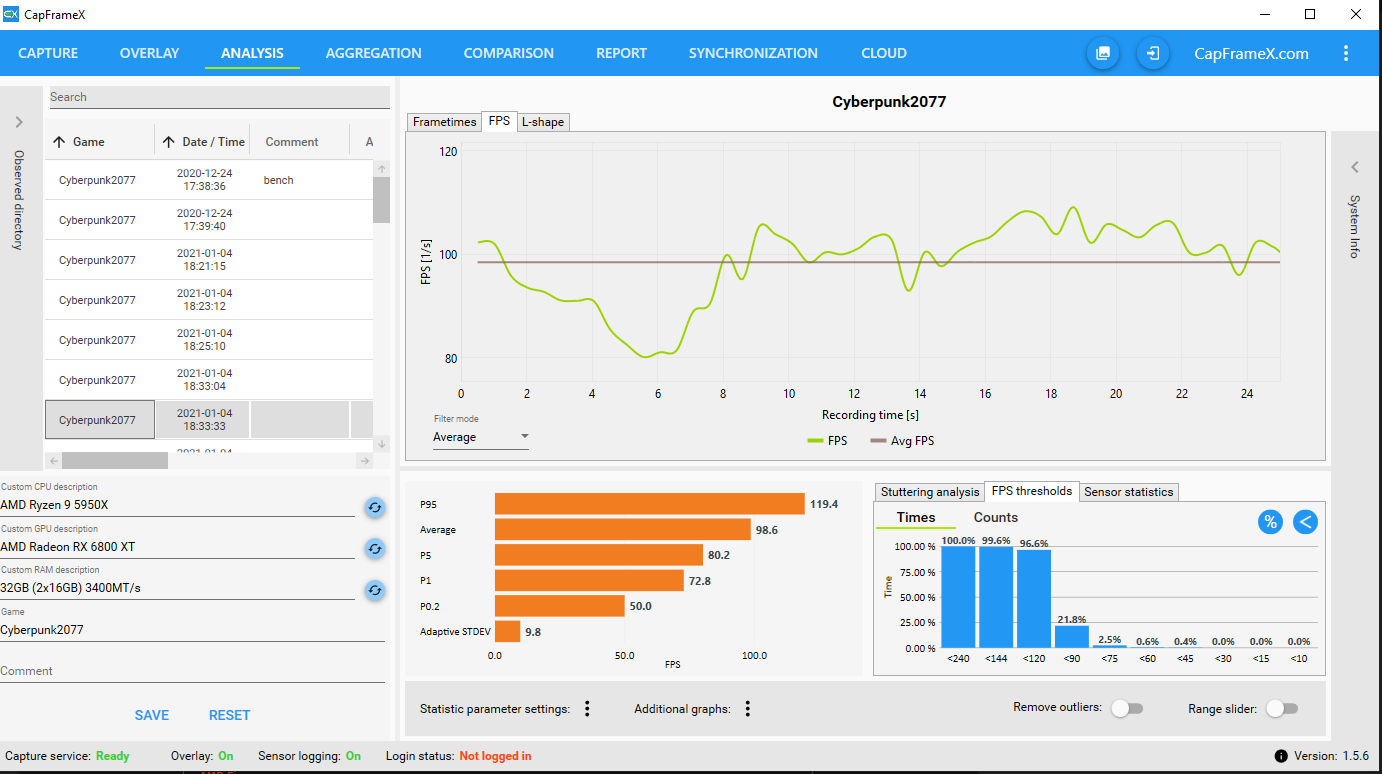Click the Custom GPU description field
Image resolution: width=1382 pixels, height=774 pixels.
pyautogui.click(x=177, y=547)
